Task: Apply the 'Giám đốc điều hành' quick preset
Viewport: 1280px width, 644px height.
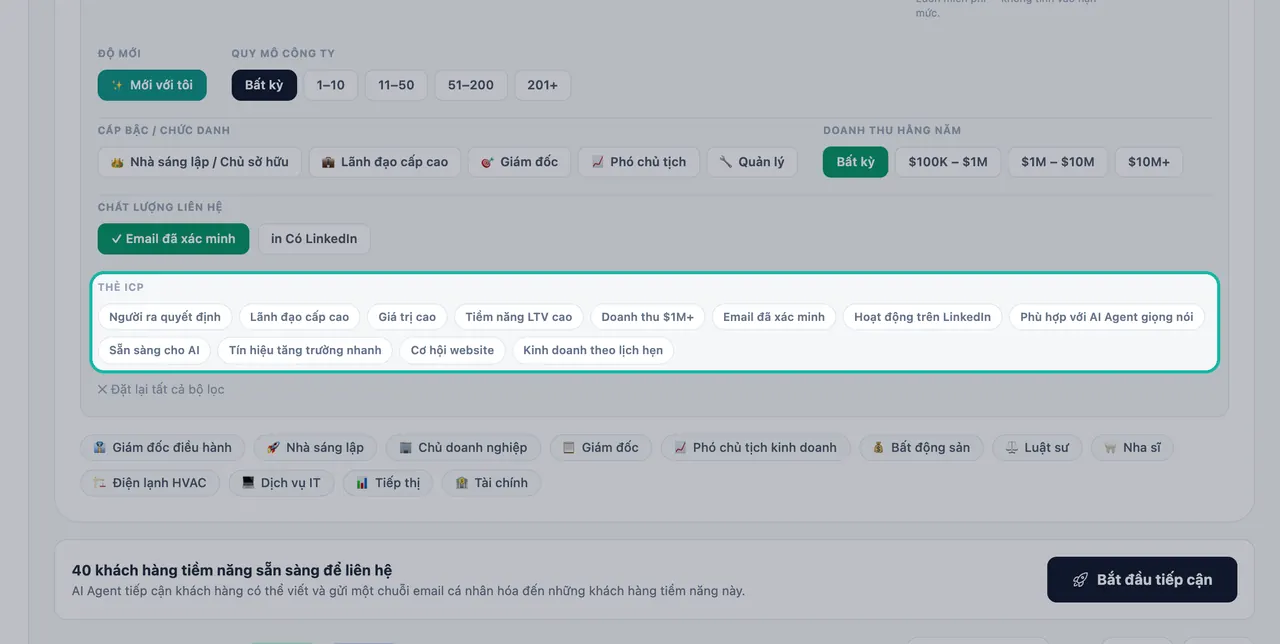Action: (x=162, y=447)
